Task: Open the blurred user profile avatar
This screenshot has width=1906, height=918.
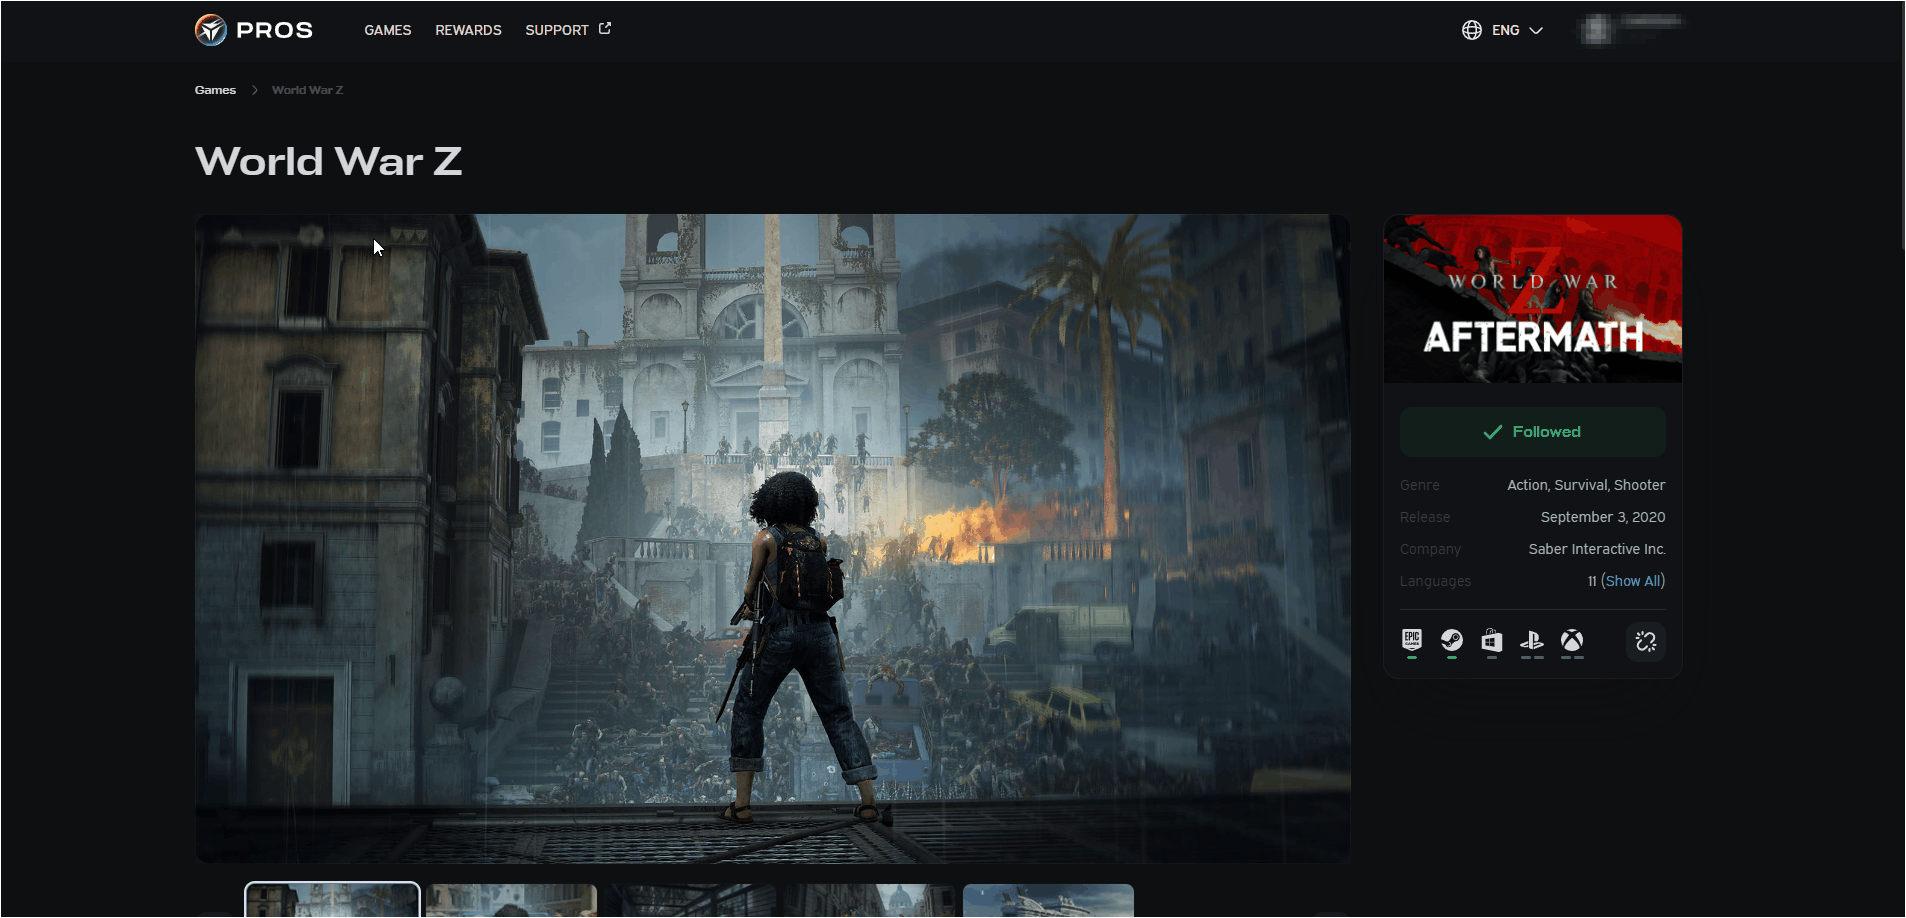Action: [x=1596, y=30]
